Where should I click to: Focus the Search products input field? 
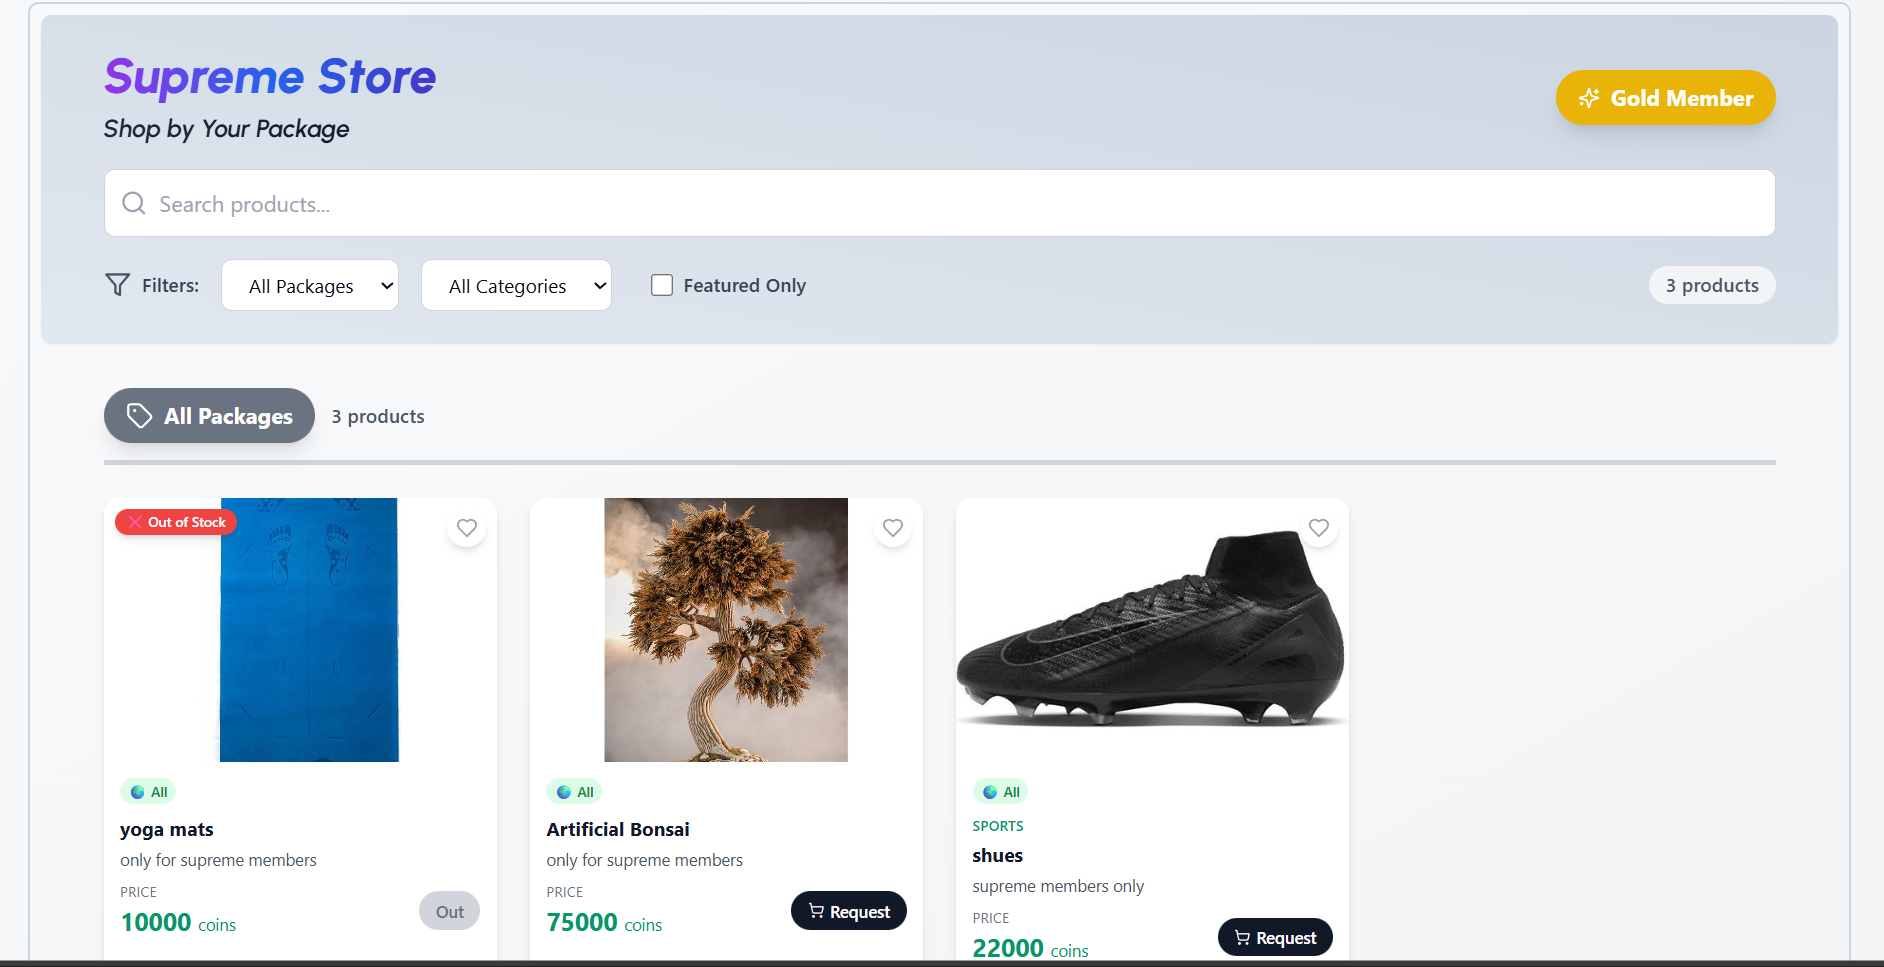[x=940, y=204]
